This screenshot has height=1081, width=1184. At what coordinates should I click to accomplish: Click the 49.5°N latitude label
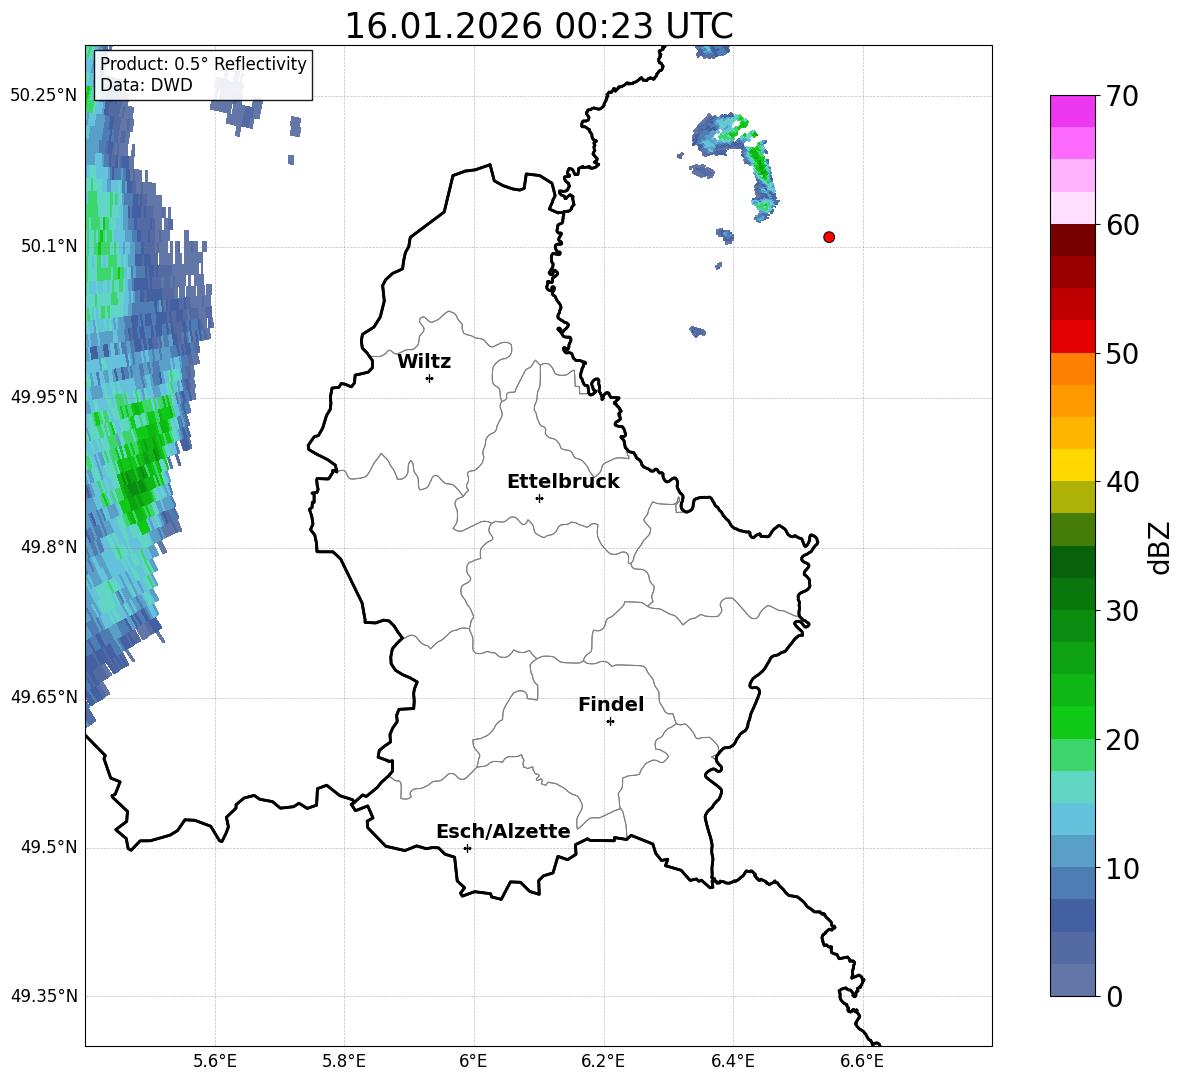(x=50, y=847)
